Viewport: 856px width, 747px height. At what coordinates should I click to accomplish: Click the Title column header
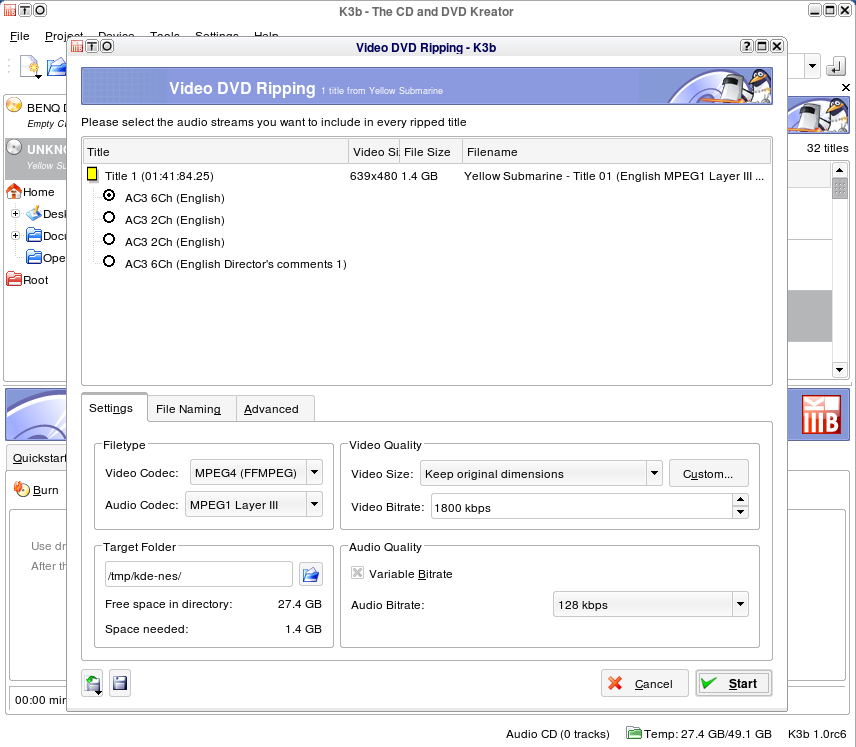tap(216, 152)
